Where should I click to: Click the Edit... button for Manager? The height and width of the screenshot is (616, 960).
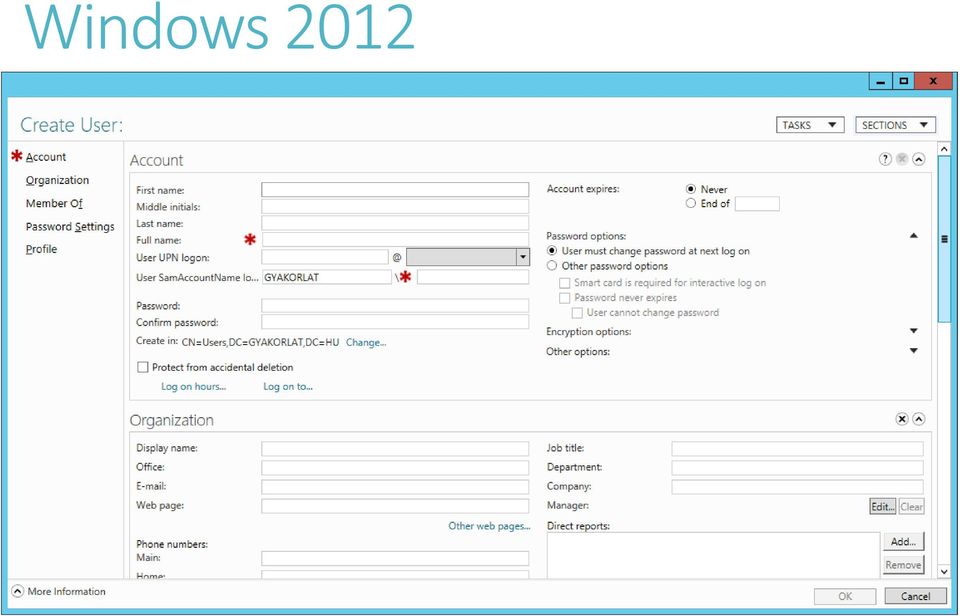883,506
